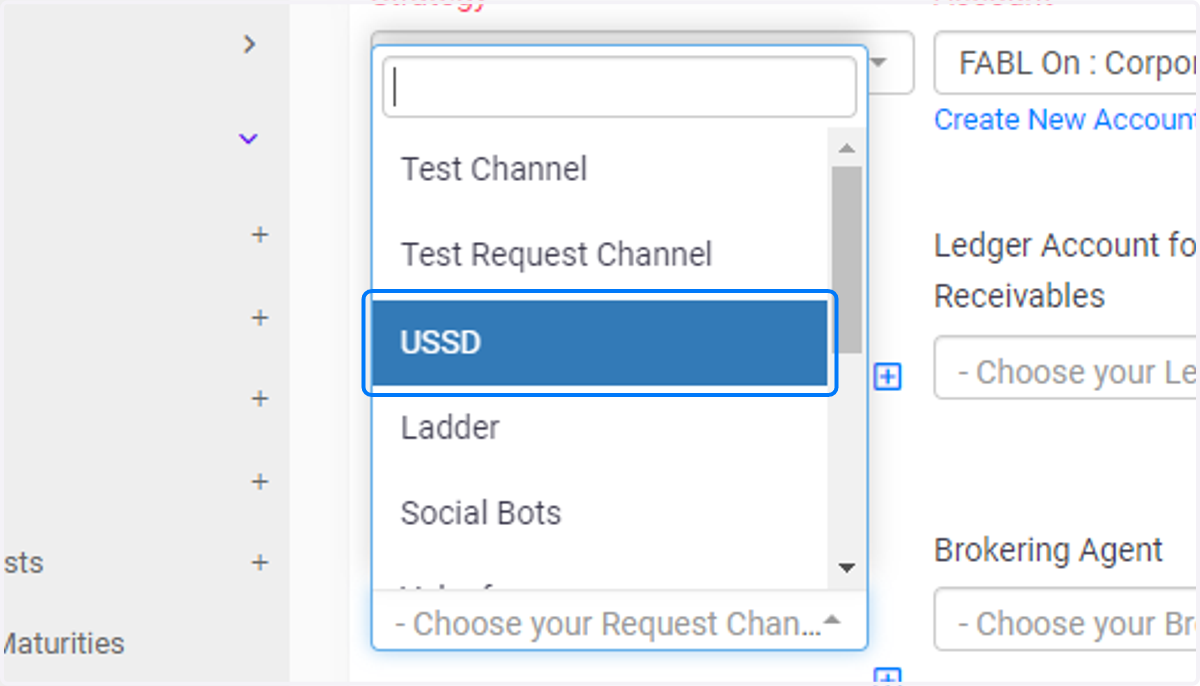Click the blue plus-square icon near USSD row
The width and height of the screenshot is (1200, 686).
pyautogui.click(x=887, y=377)
